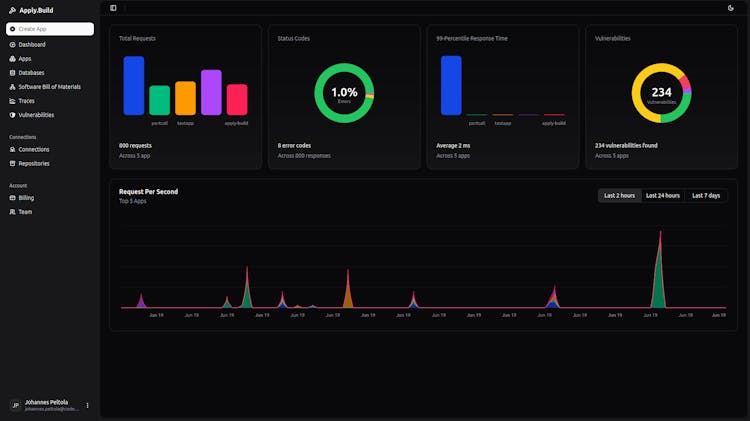This screenshot has height=421, width=750.
Task: Collapse the sidebar panel toggle
Action: [x=113, y=8]
